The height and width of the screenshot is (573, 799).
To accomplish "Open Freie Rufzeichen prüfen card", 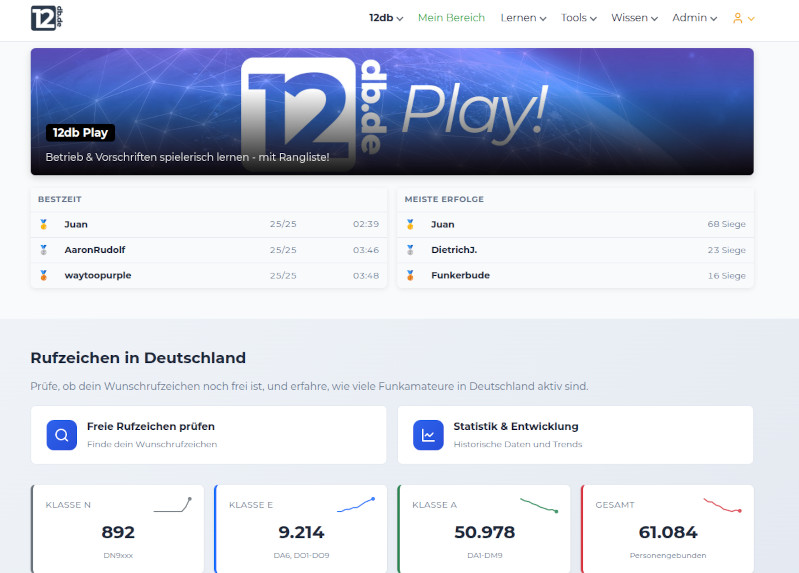I will [x=208, y=435].
